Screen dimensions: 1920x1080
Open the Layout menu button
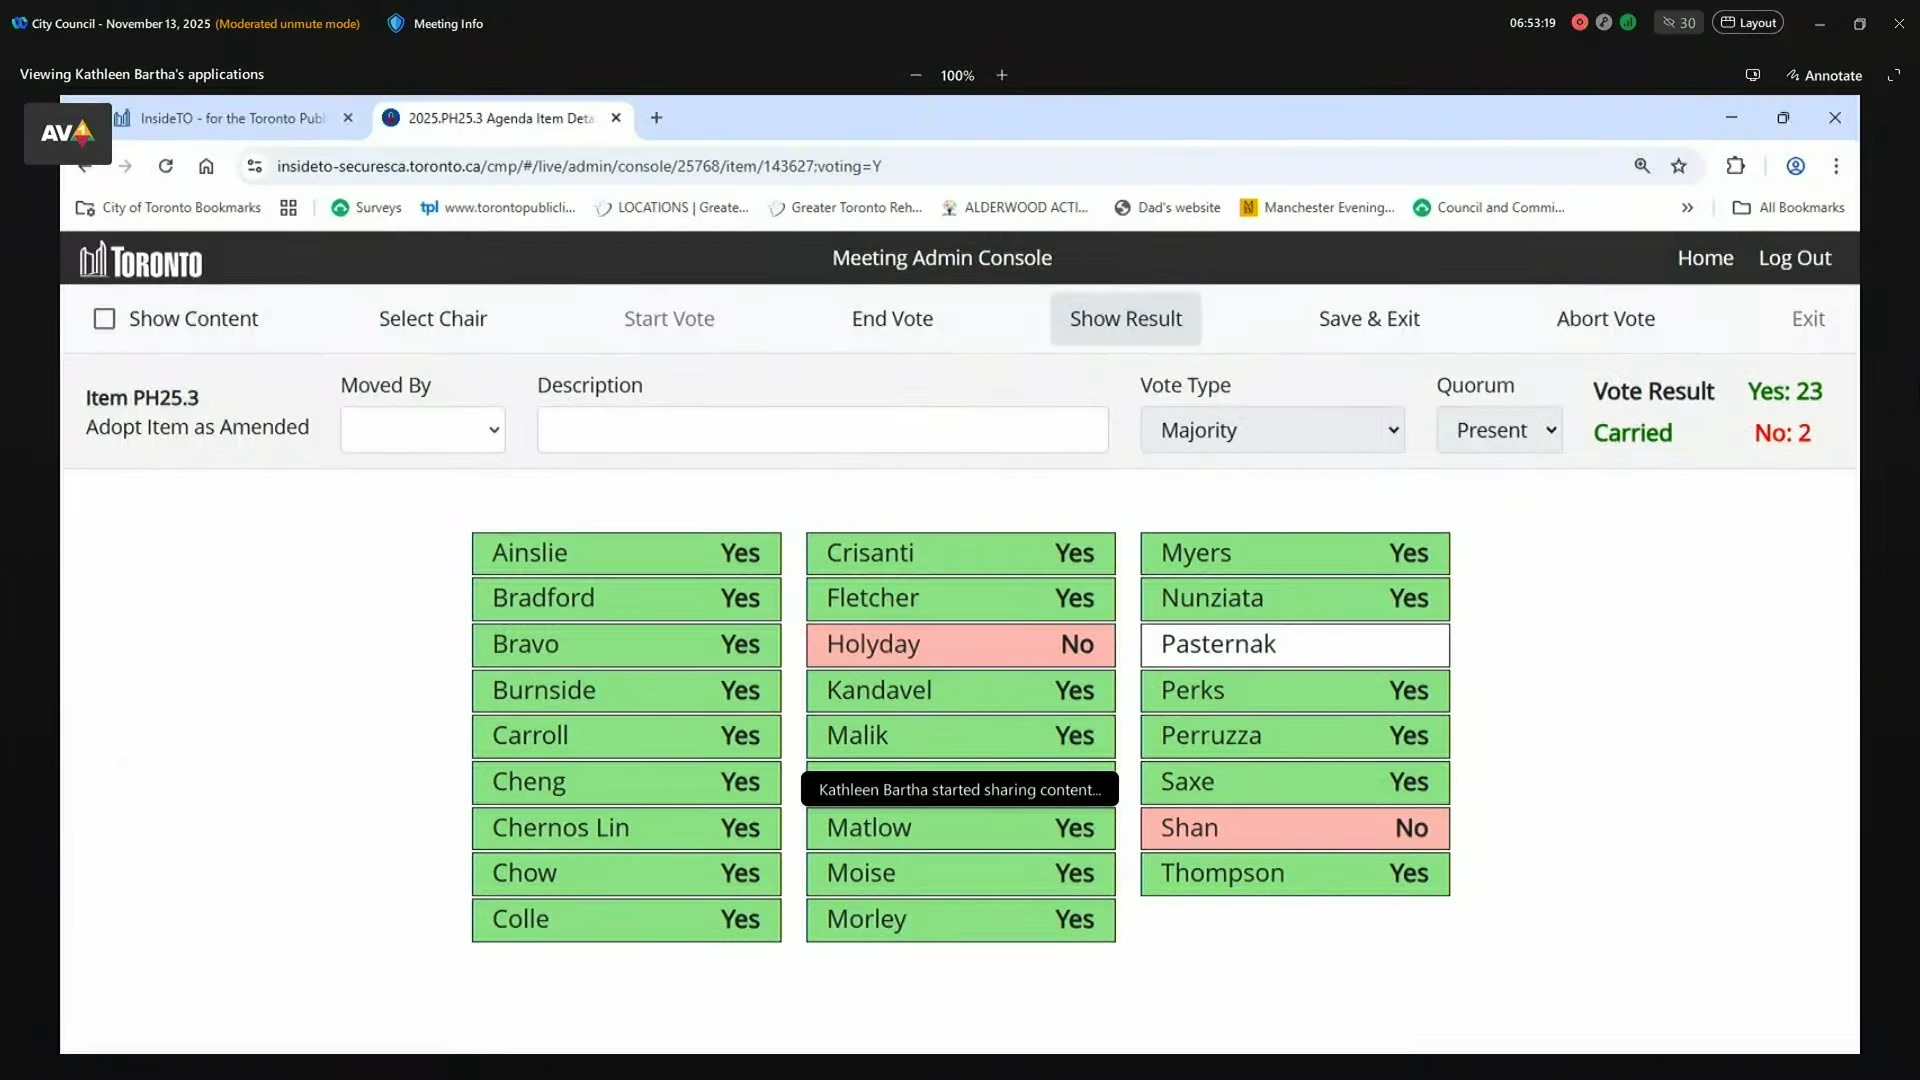coord(1747,23)
